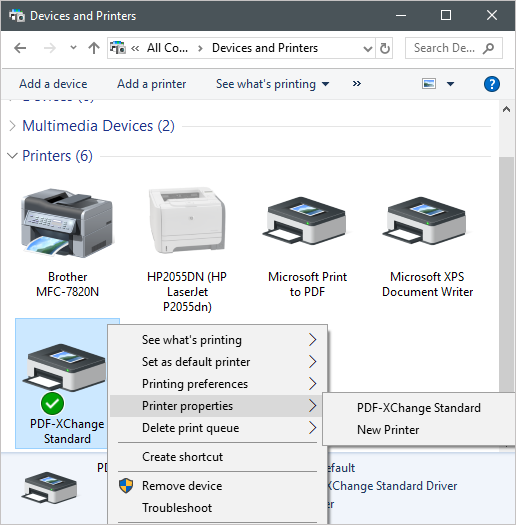Screen dimensions: 516x525
Task: Click Add a device
Action: [x=53, y=84]
